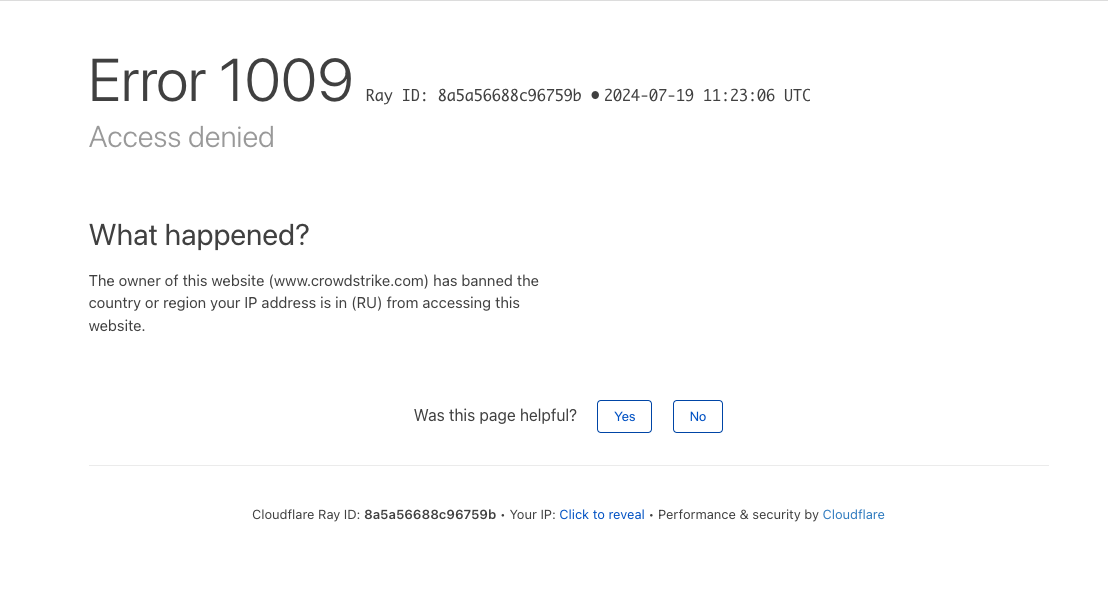Viewport: 1108px width, 602px height.
Task: Click the Your IP: label
Action: click(532, 515)
